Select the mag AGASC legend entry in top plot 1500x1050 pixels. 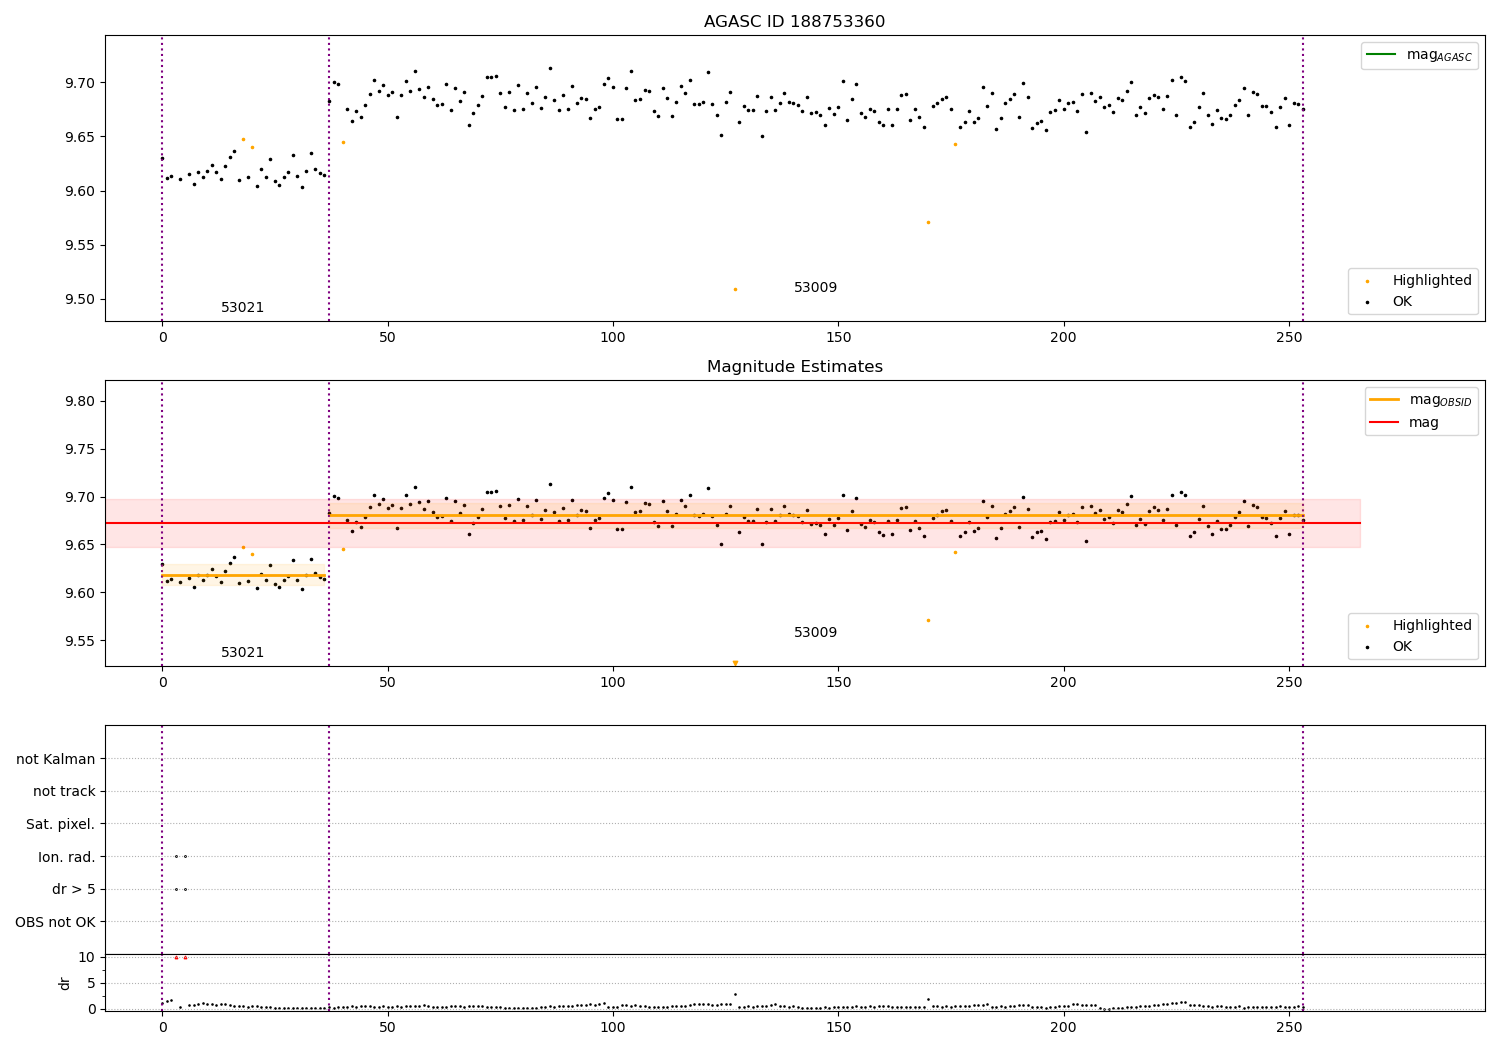tap(1419, 55)
